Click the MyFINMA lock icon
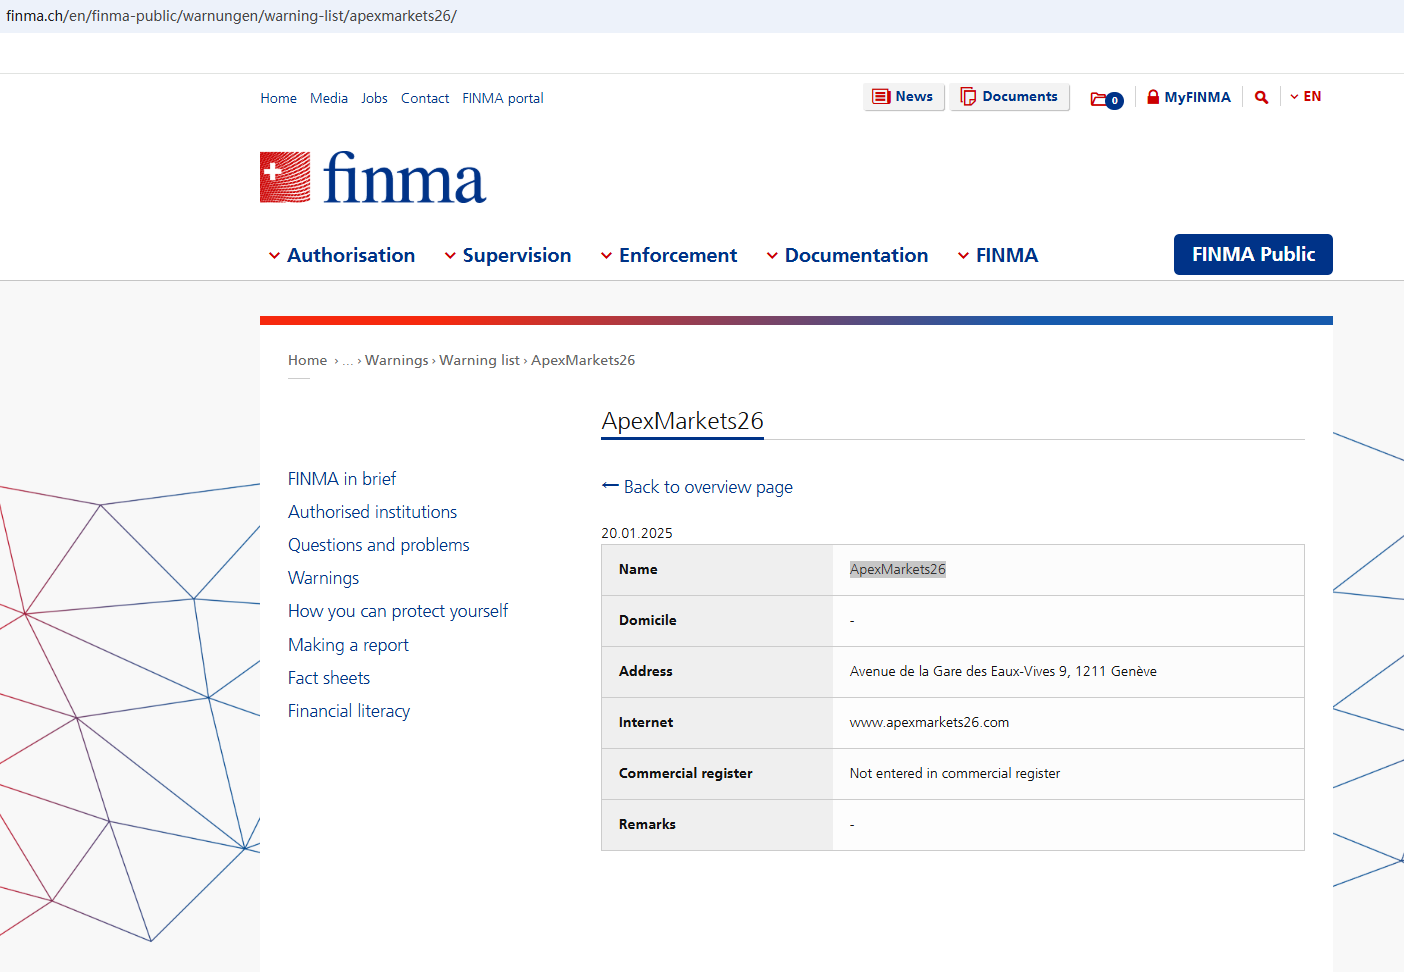This screenshot has width=1404, height=972. (1153, 97)
